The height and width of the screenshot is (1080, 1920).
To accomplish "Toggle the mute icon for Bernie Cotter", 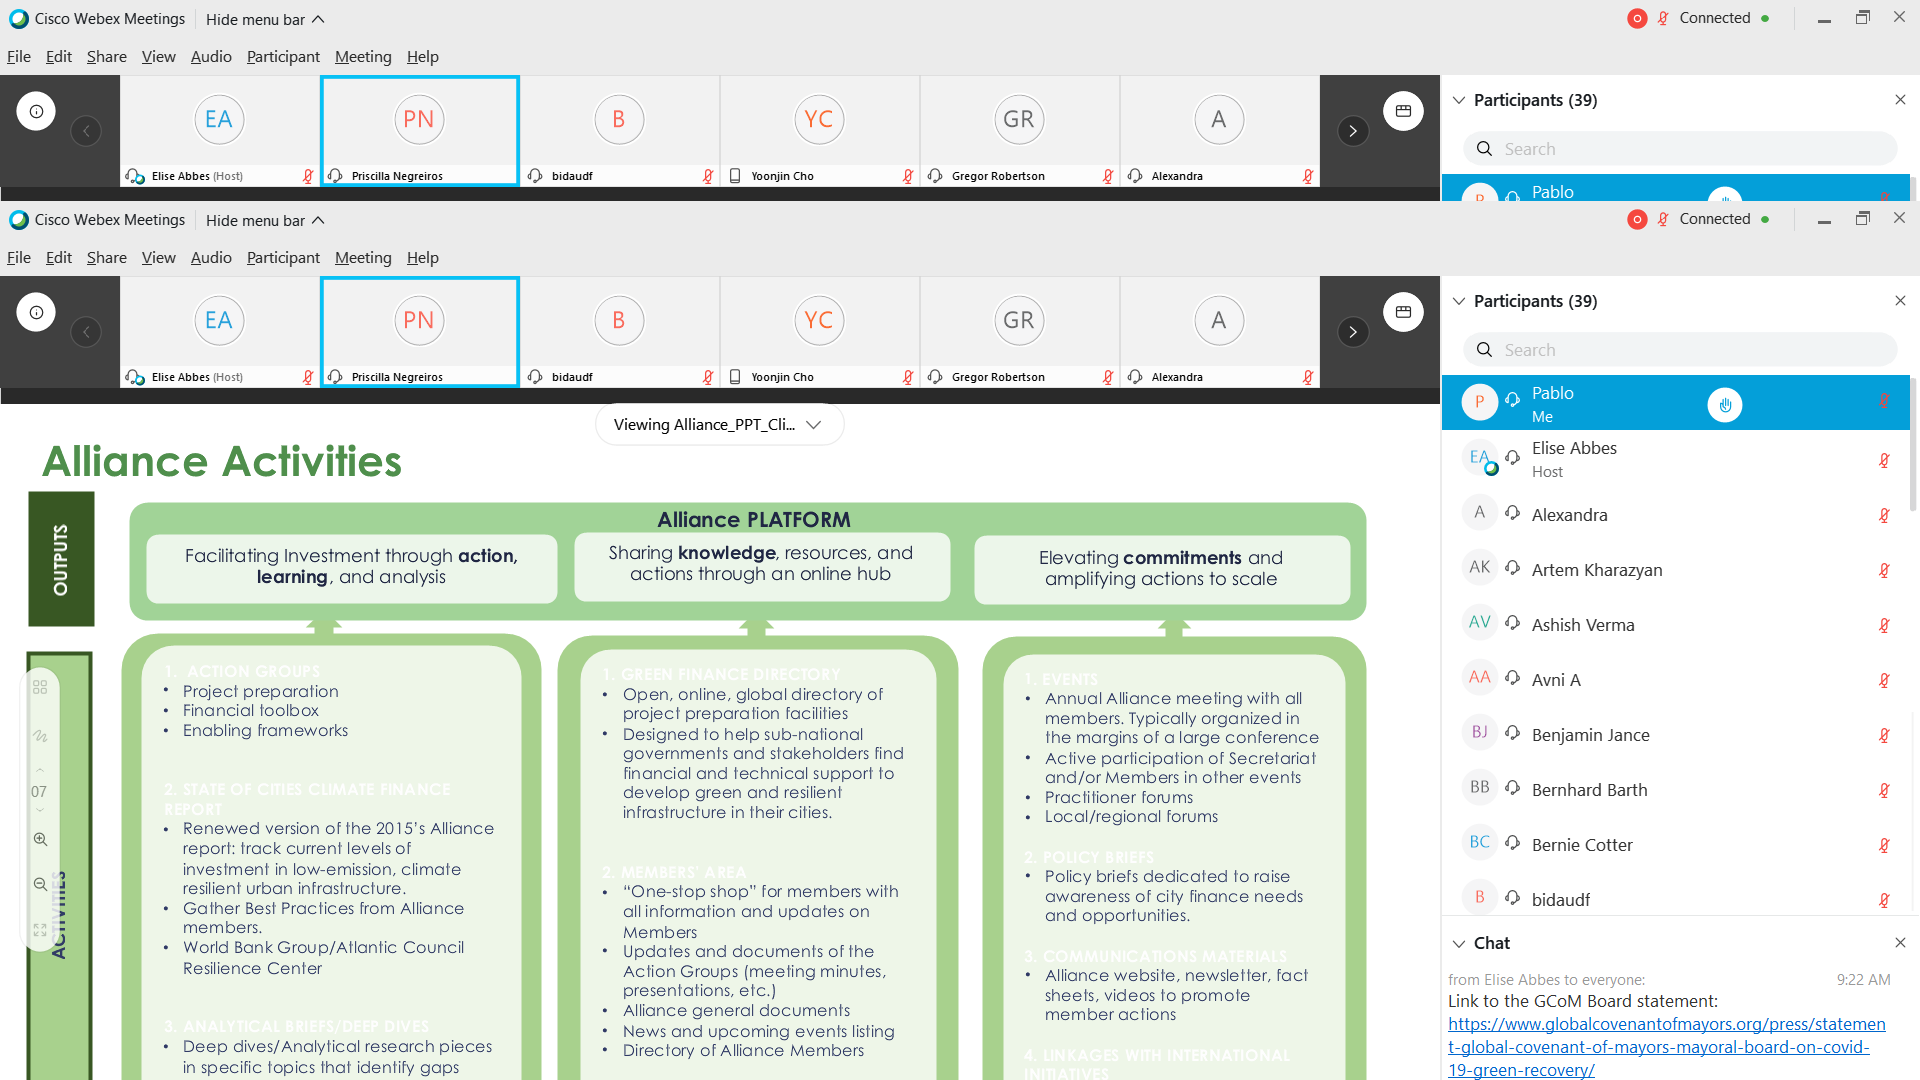I will [1884, 845].
